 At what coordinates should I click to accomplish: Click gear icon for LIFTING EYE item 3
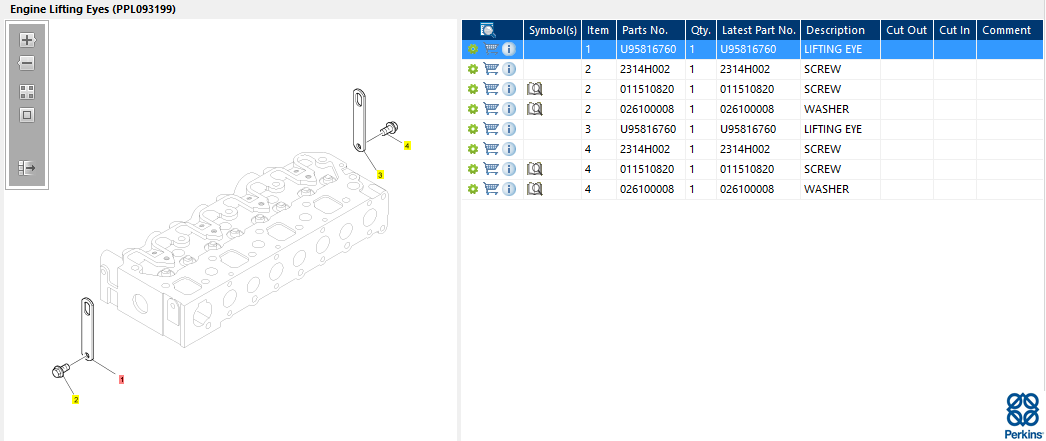[473, 129]
